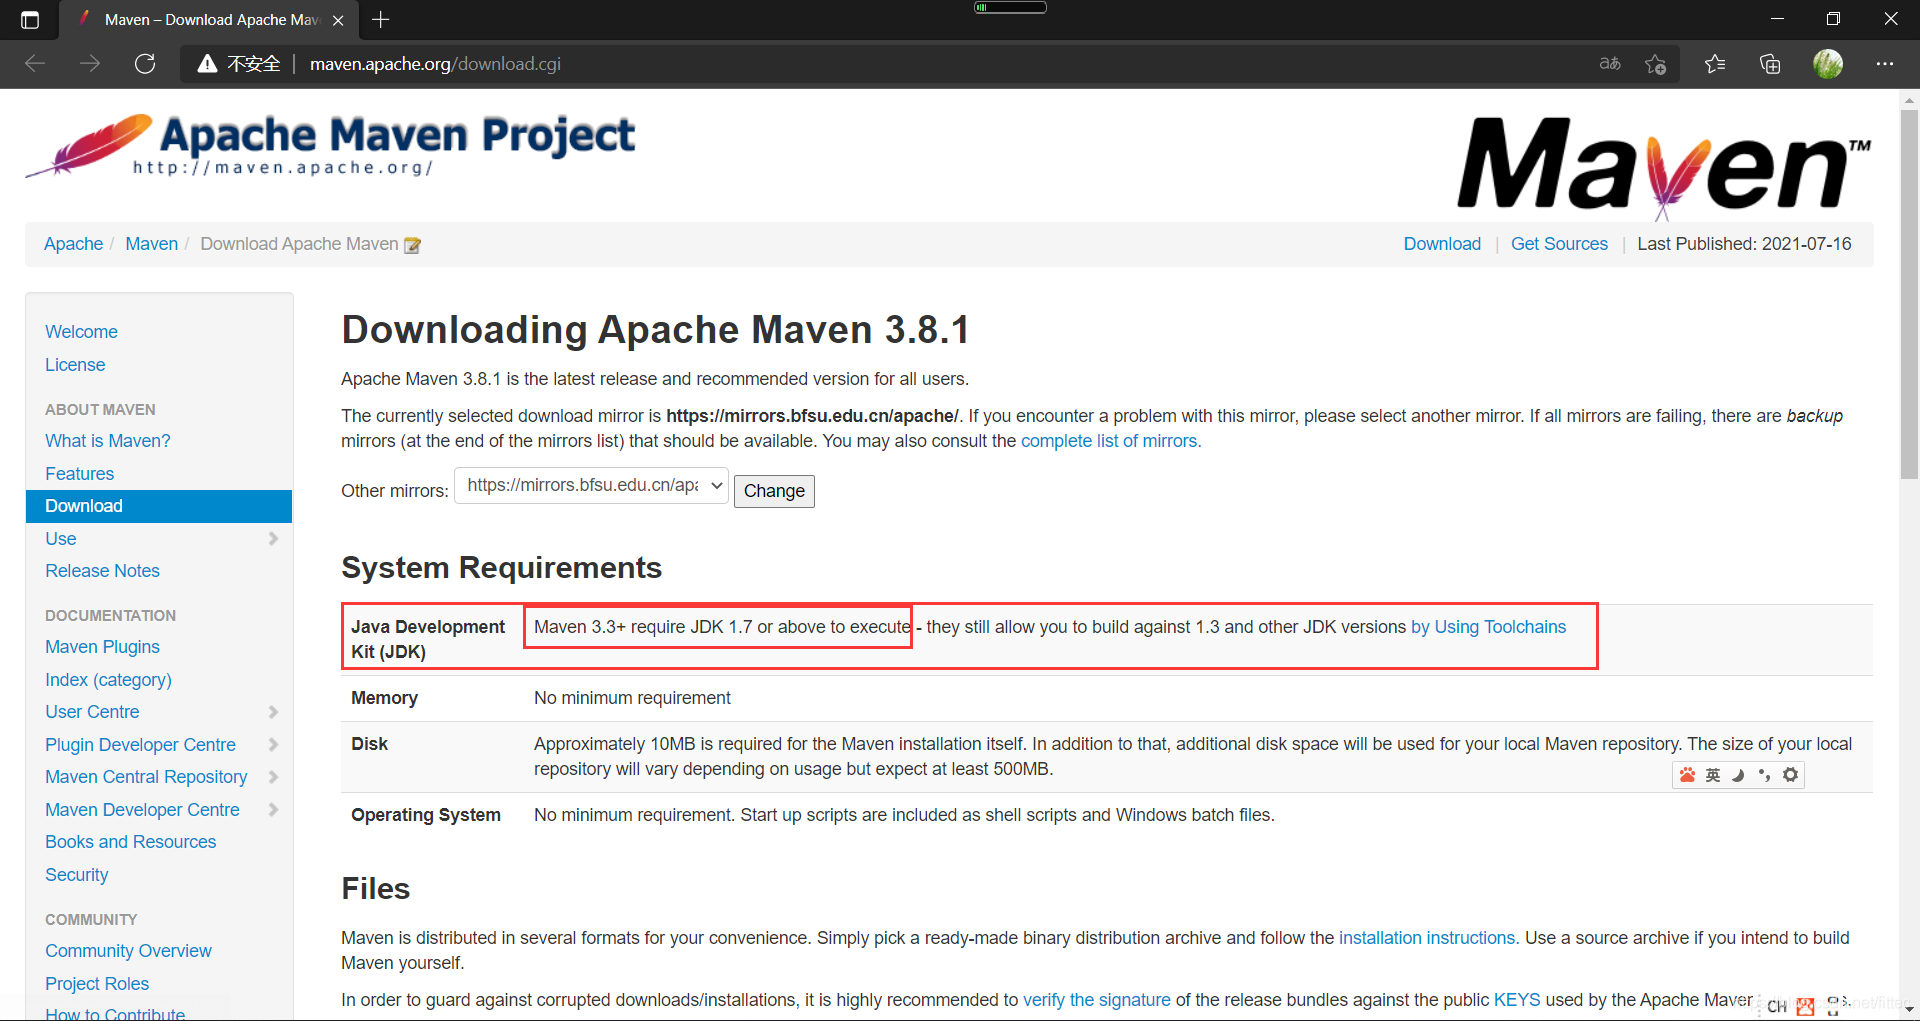Open the KEYS link
This screenshot has height=1021, width=1920.
pyautogui.click(x=1517, y=1000)
